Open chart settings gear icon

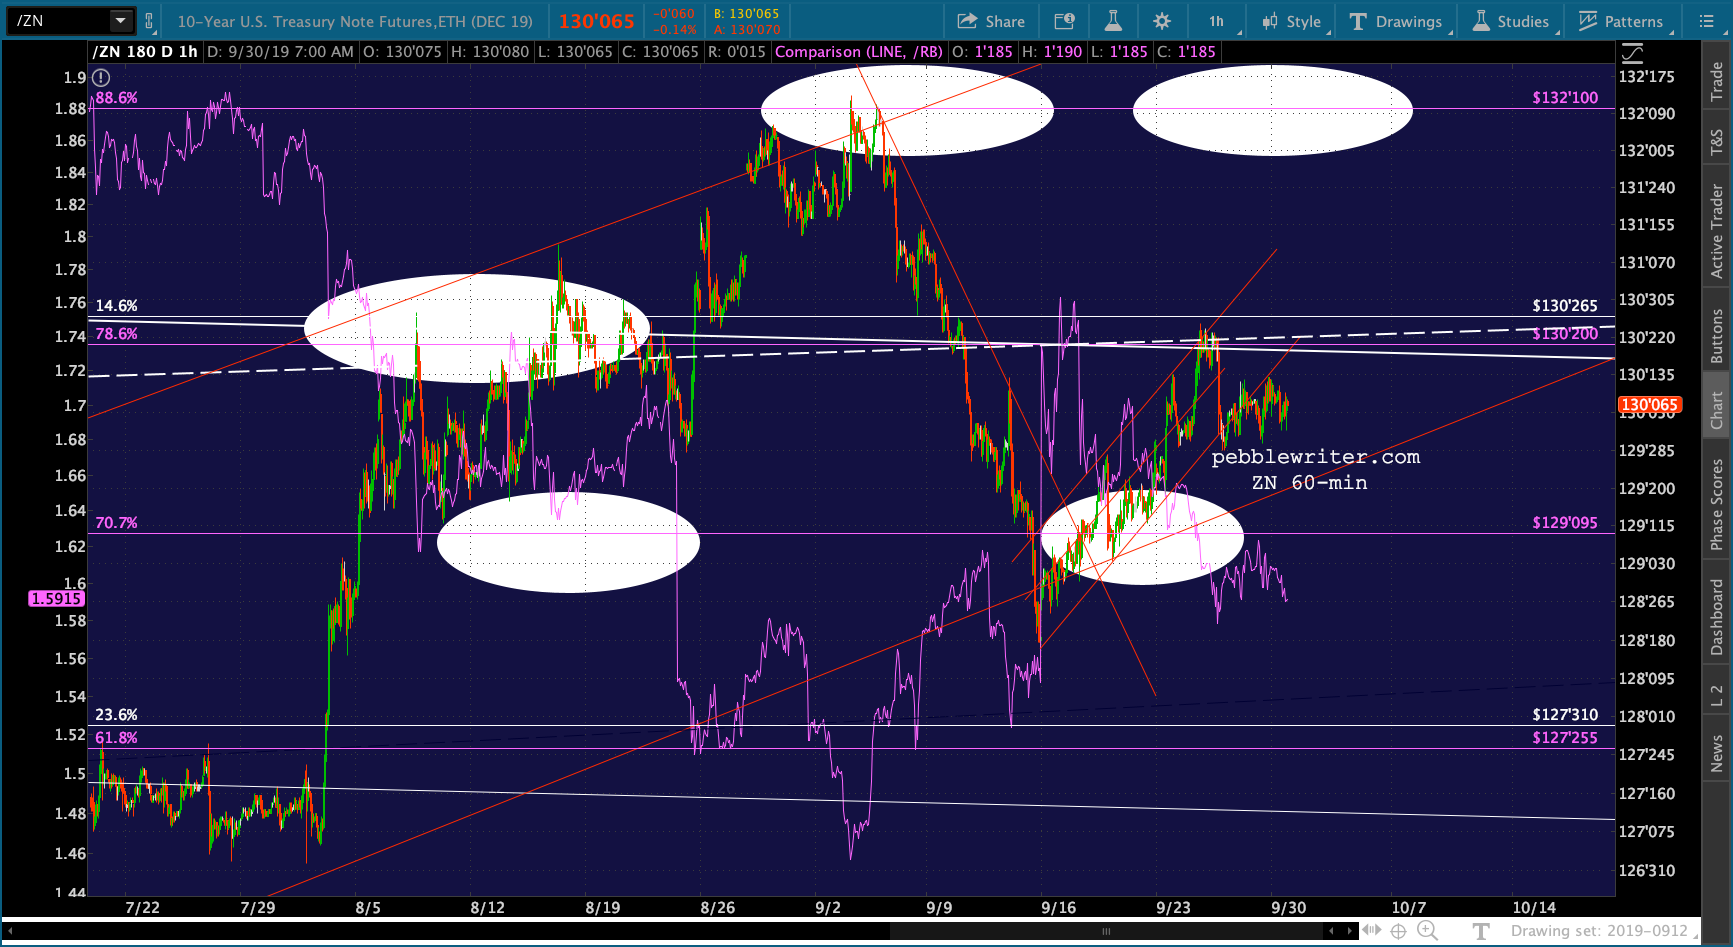click(1161, 21)
